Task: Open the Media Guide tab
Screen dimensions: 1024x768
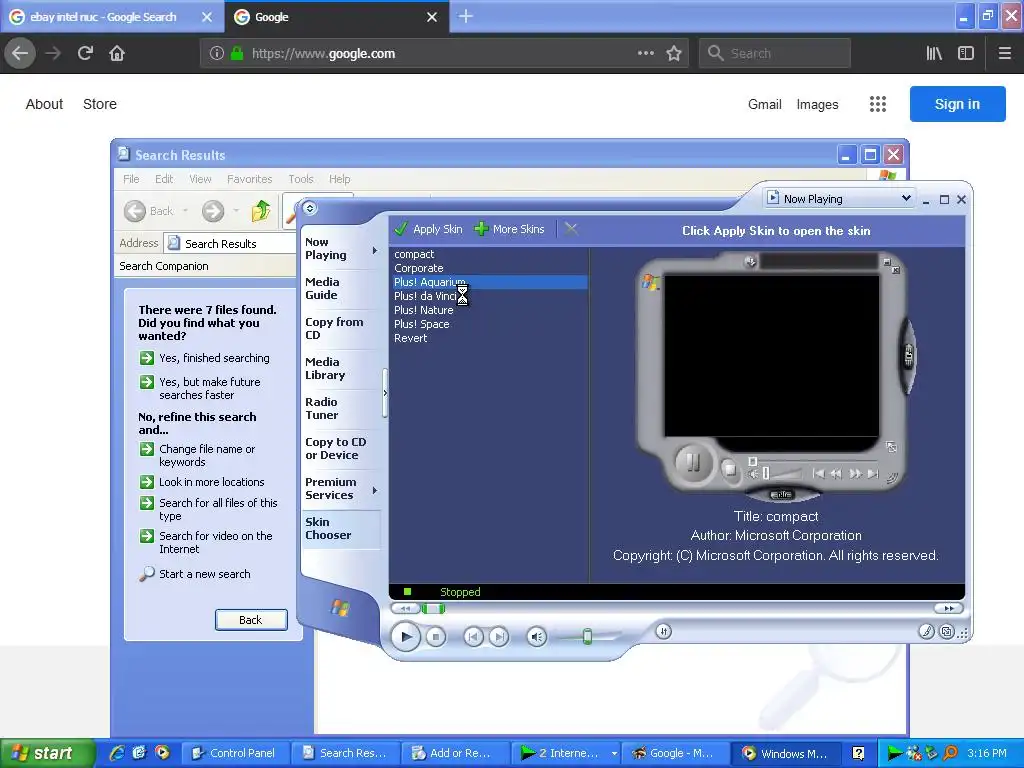Action: click(x=322, y=289)
